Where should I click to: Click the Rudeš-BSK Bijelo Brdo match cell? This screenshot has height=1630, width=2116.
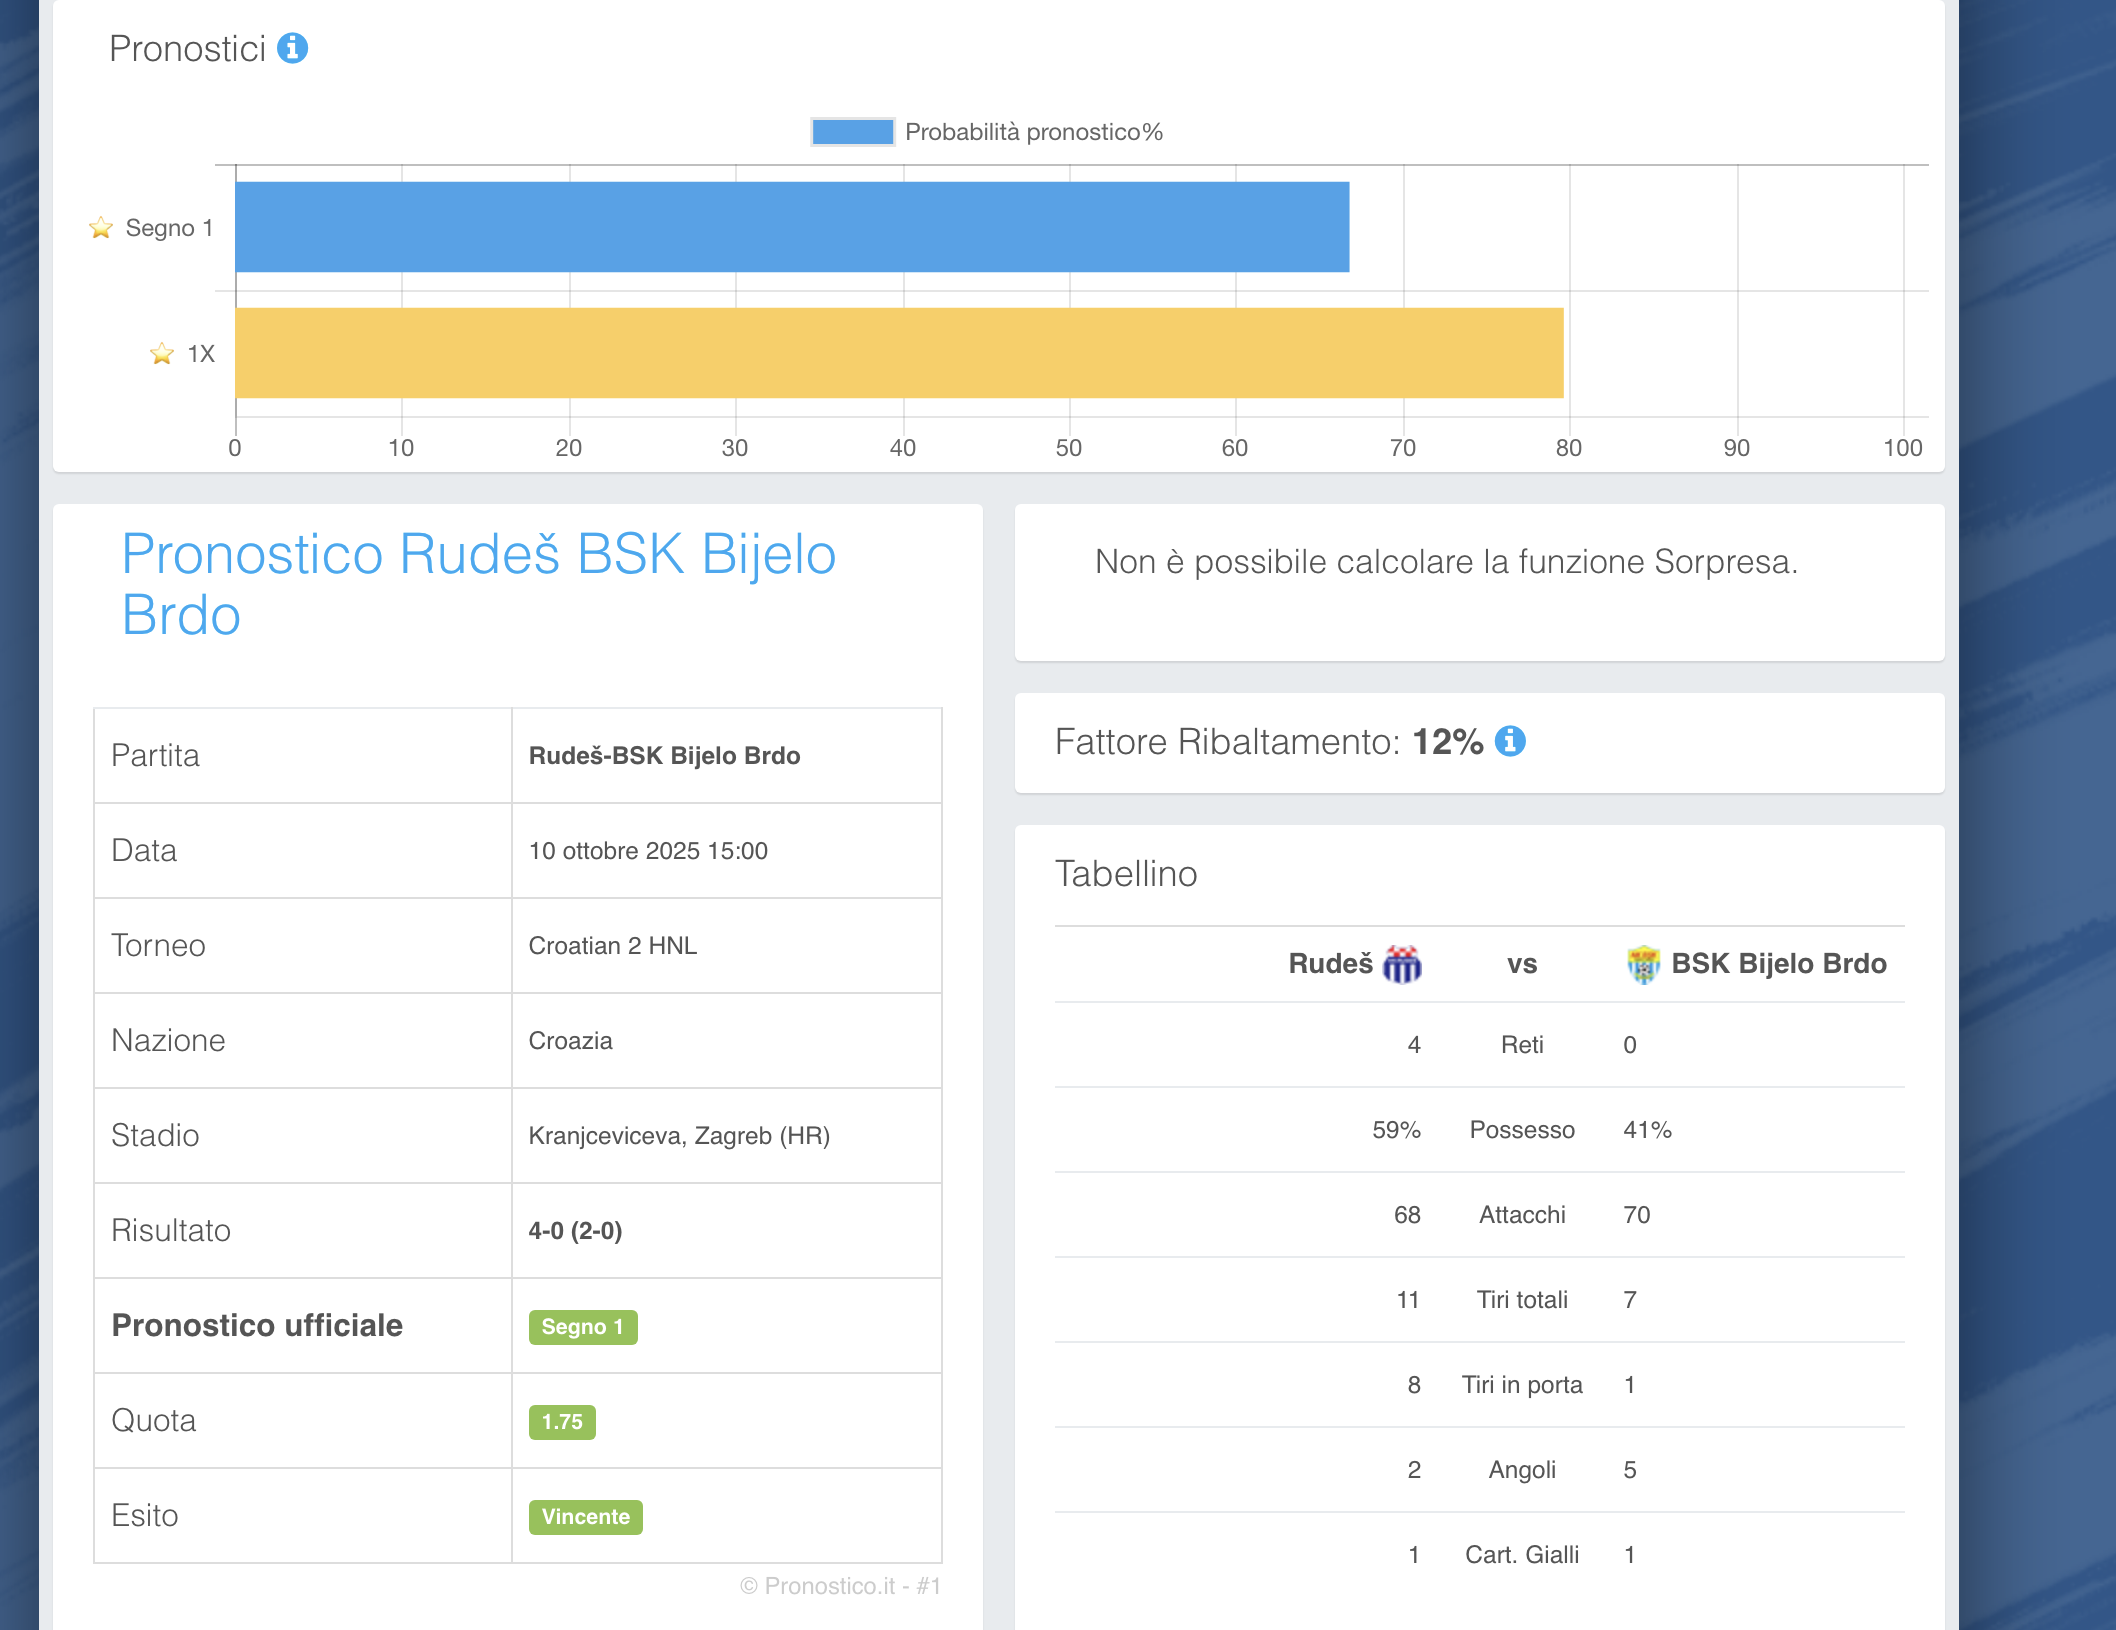click(664, 756)
